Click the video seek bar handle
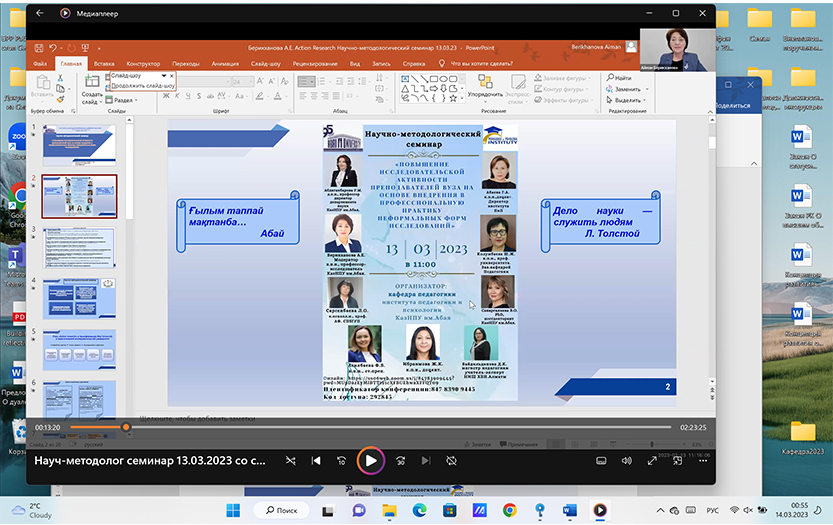 126,427
